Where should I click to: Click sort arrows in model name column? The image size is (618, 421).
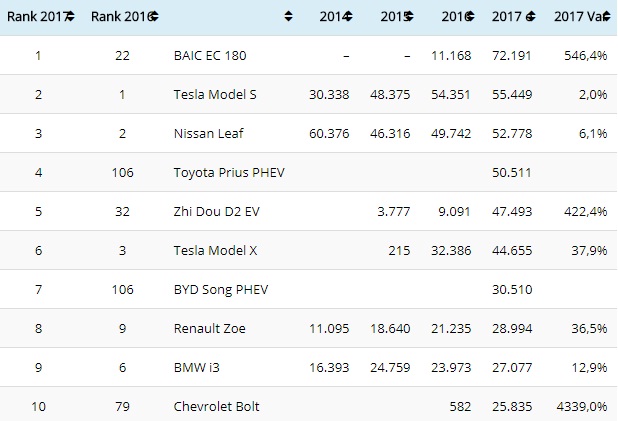(288, 16)
